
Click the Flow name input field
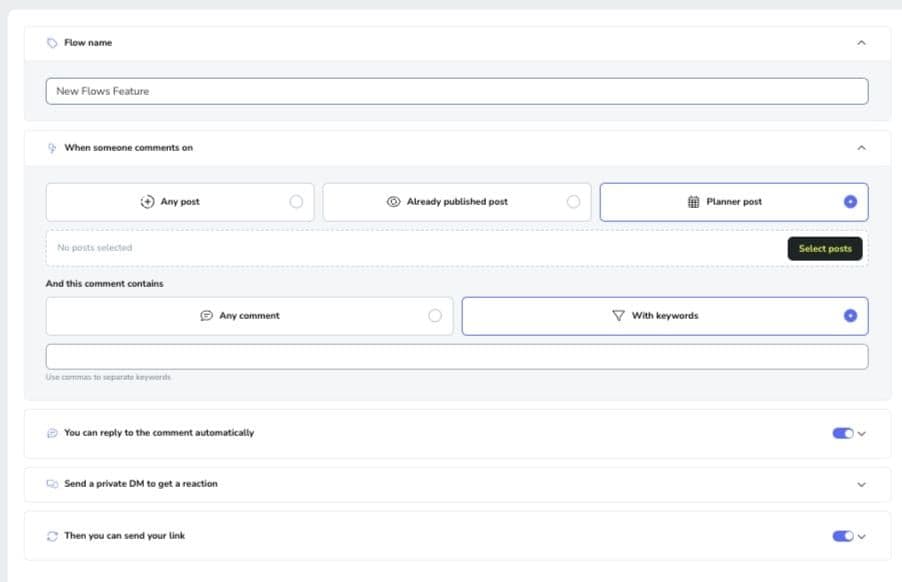point(457,91)
